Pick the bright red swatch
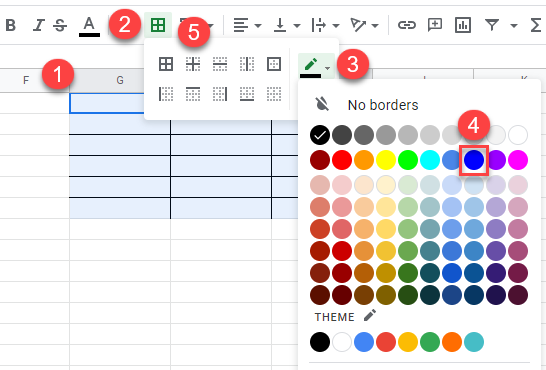546x370 pixels. point(342,160)
